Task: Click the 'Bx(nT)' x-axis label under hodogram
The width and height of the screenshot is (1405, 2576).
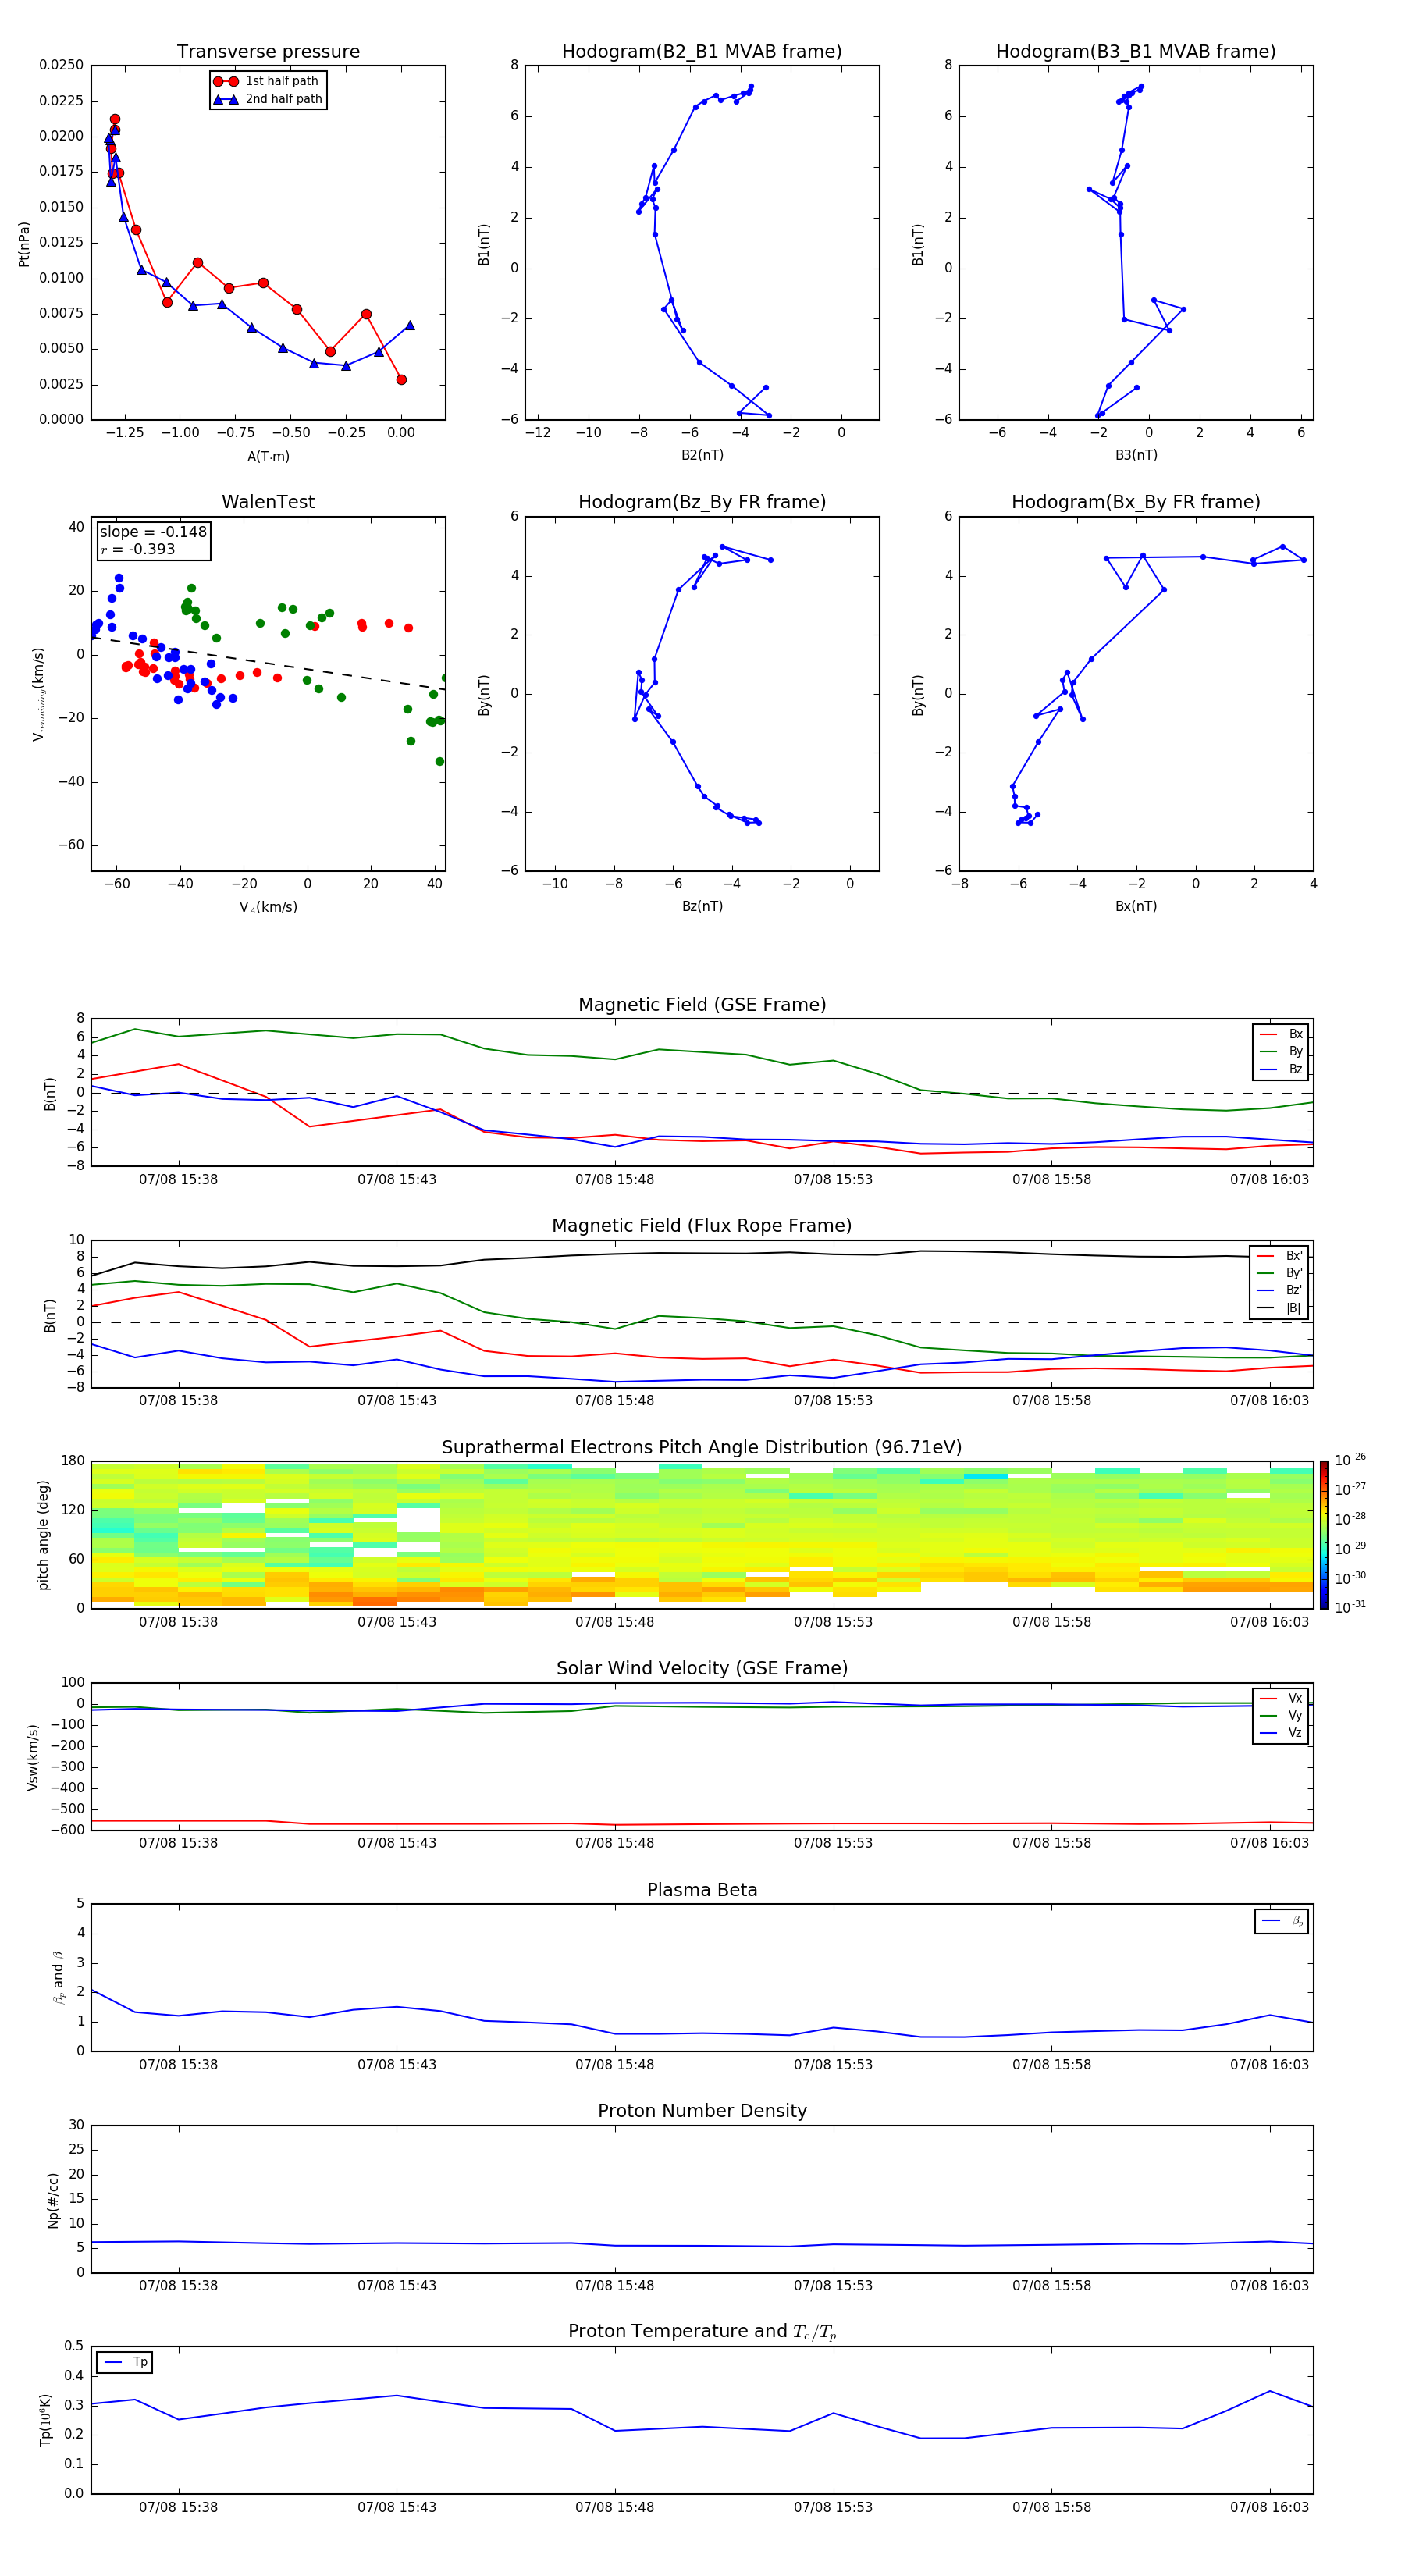Action: (x=1136, y=906)
